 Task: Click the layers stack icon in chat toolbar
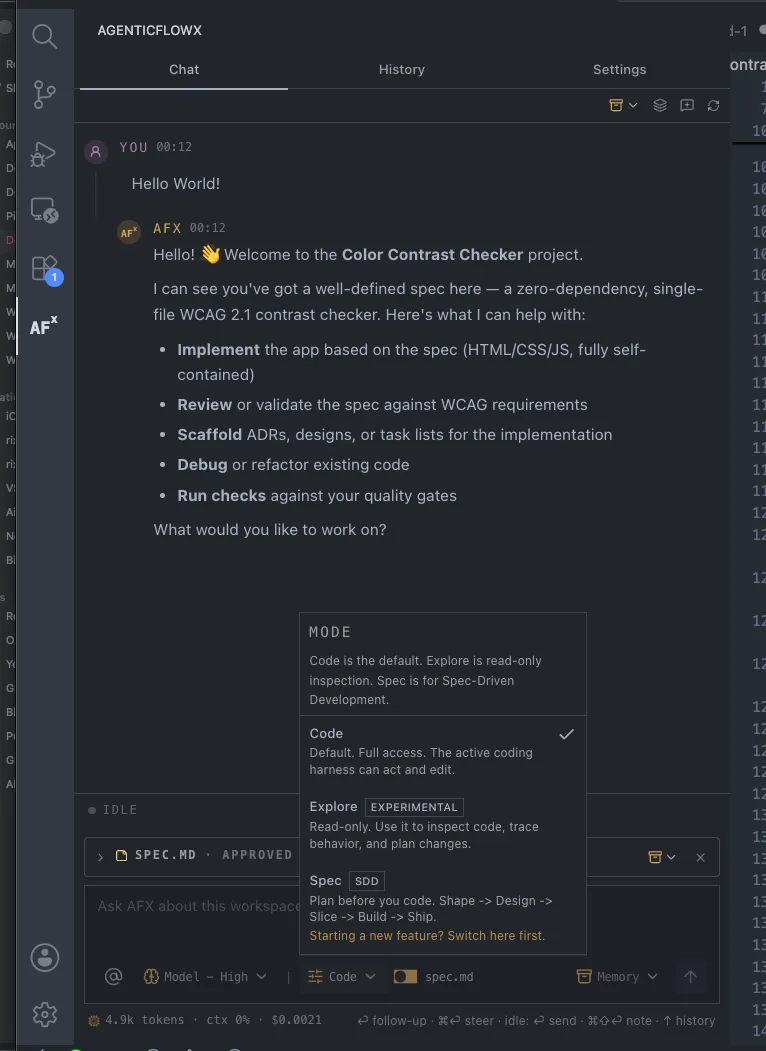[660, 105]
